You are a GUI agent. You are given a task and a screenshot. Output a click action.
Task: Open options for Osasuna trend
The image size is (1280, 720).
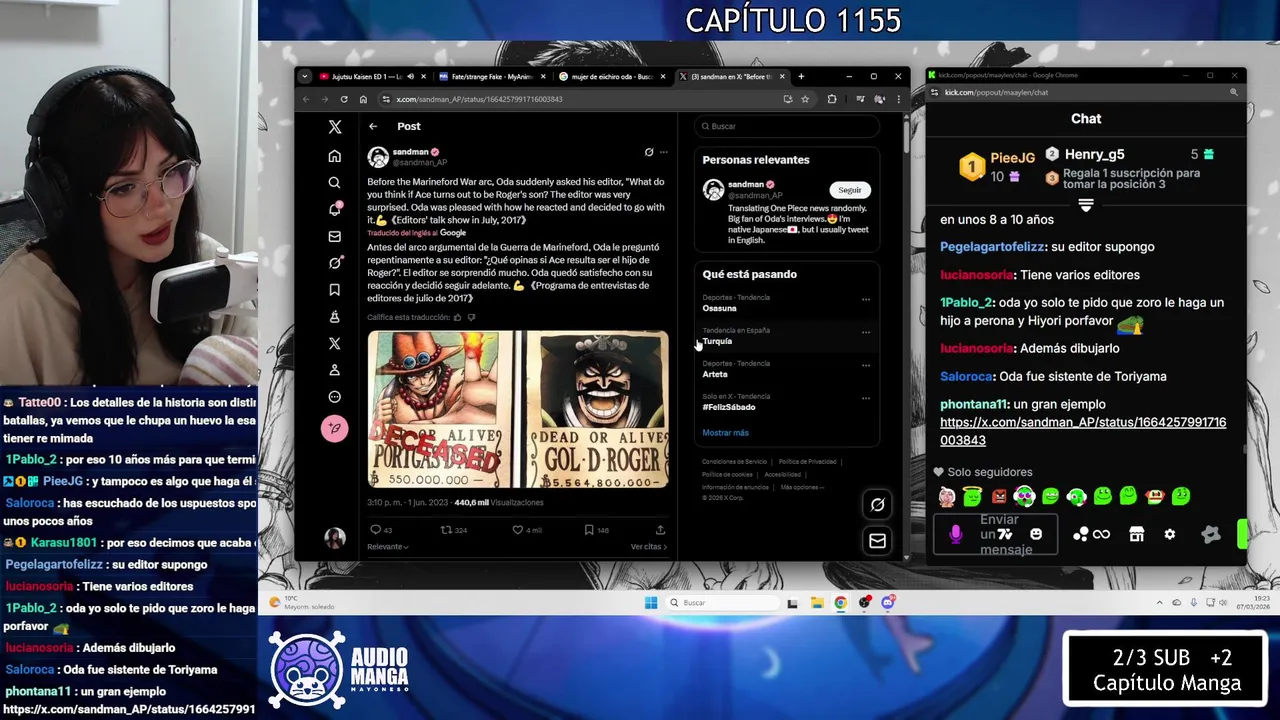click(x=866, y=299)
